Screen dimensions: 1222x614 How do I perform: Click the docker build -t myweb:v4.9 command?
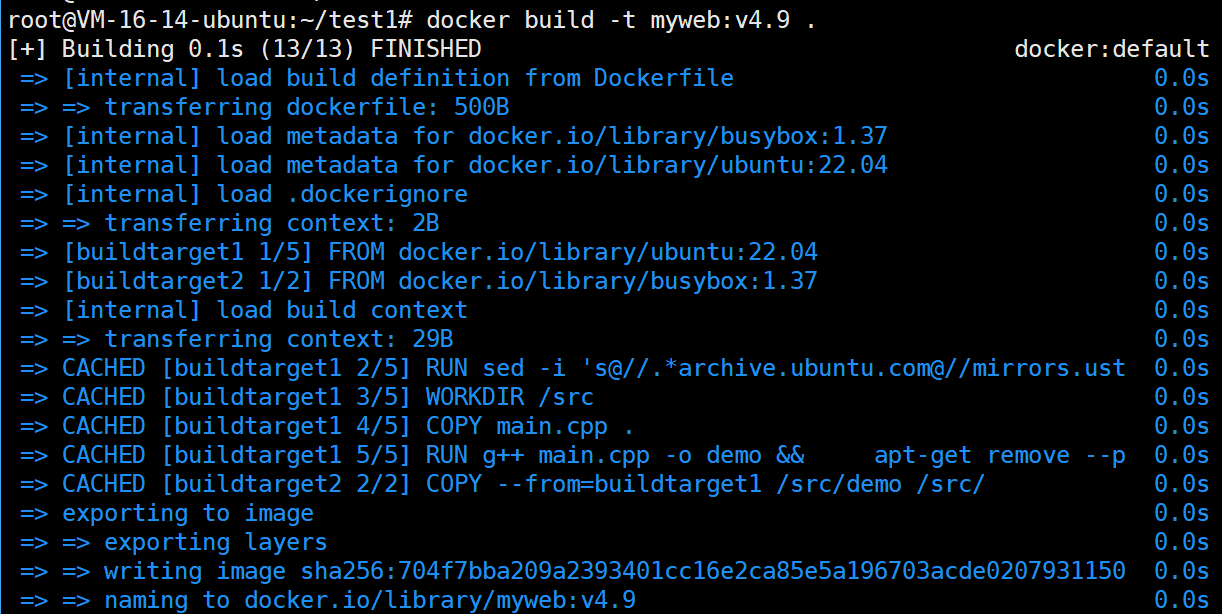[620, 20]
